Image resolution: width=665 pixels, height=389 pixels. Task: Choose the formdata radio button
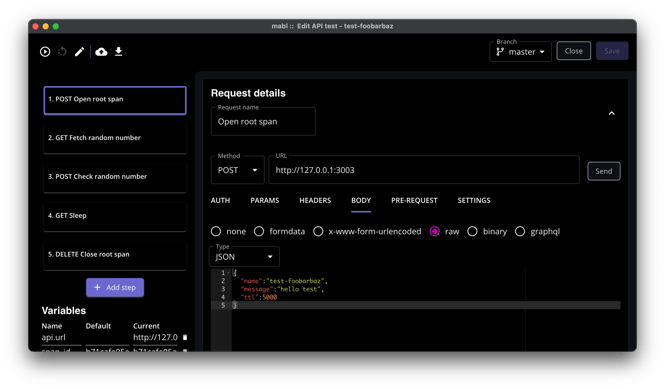tap(259, 231)
